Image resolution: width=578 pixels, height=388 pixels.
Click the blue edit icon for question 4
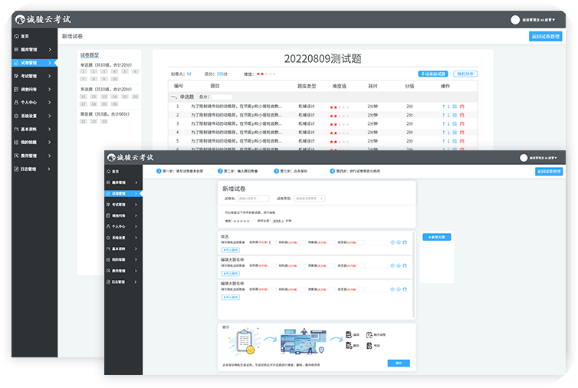tap(455, 132)
